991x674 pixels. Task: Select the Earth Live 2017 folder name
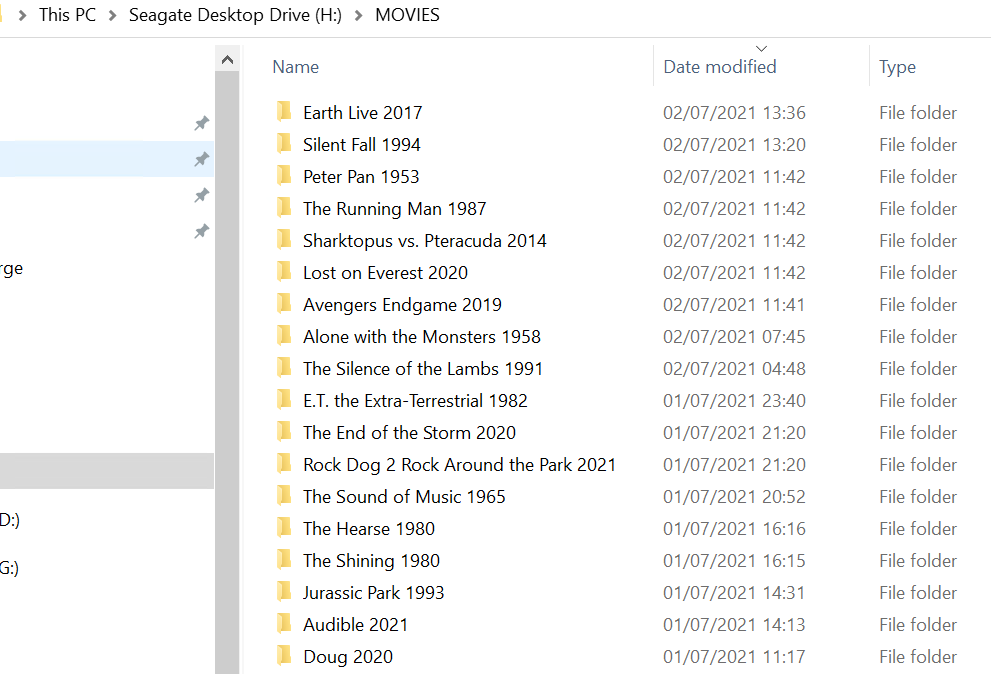[x=362, y=113]
